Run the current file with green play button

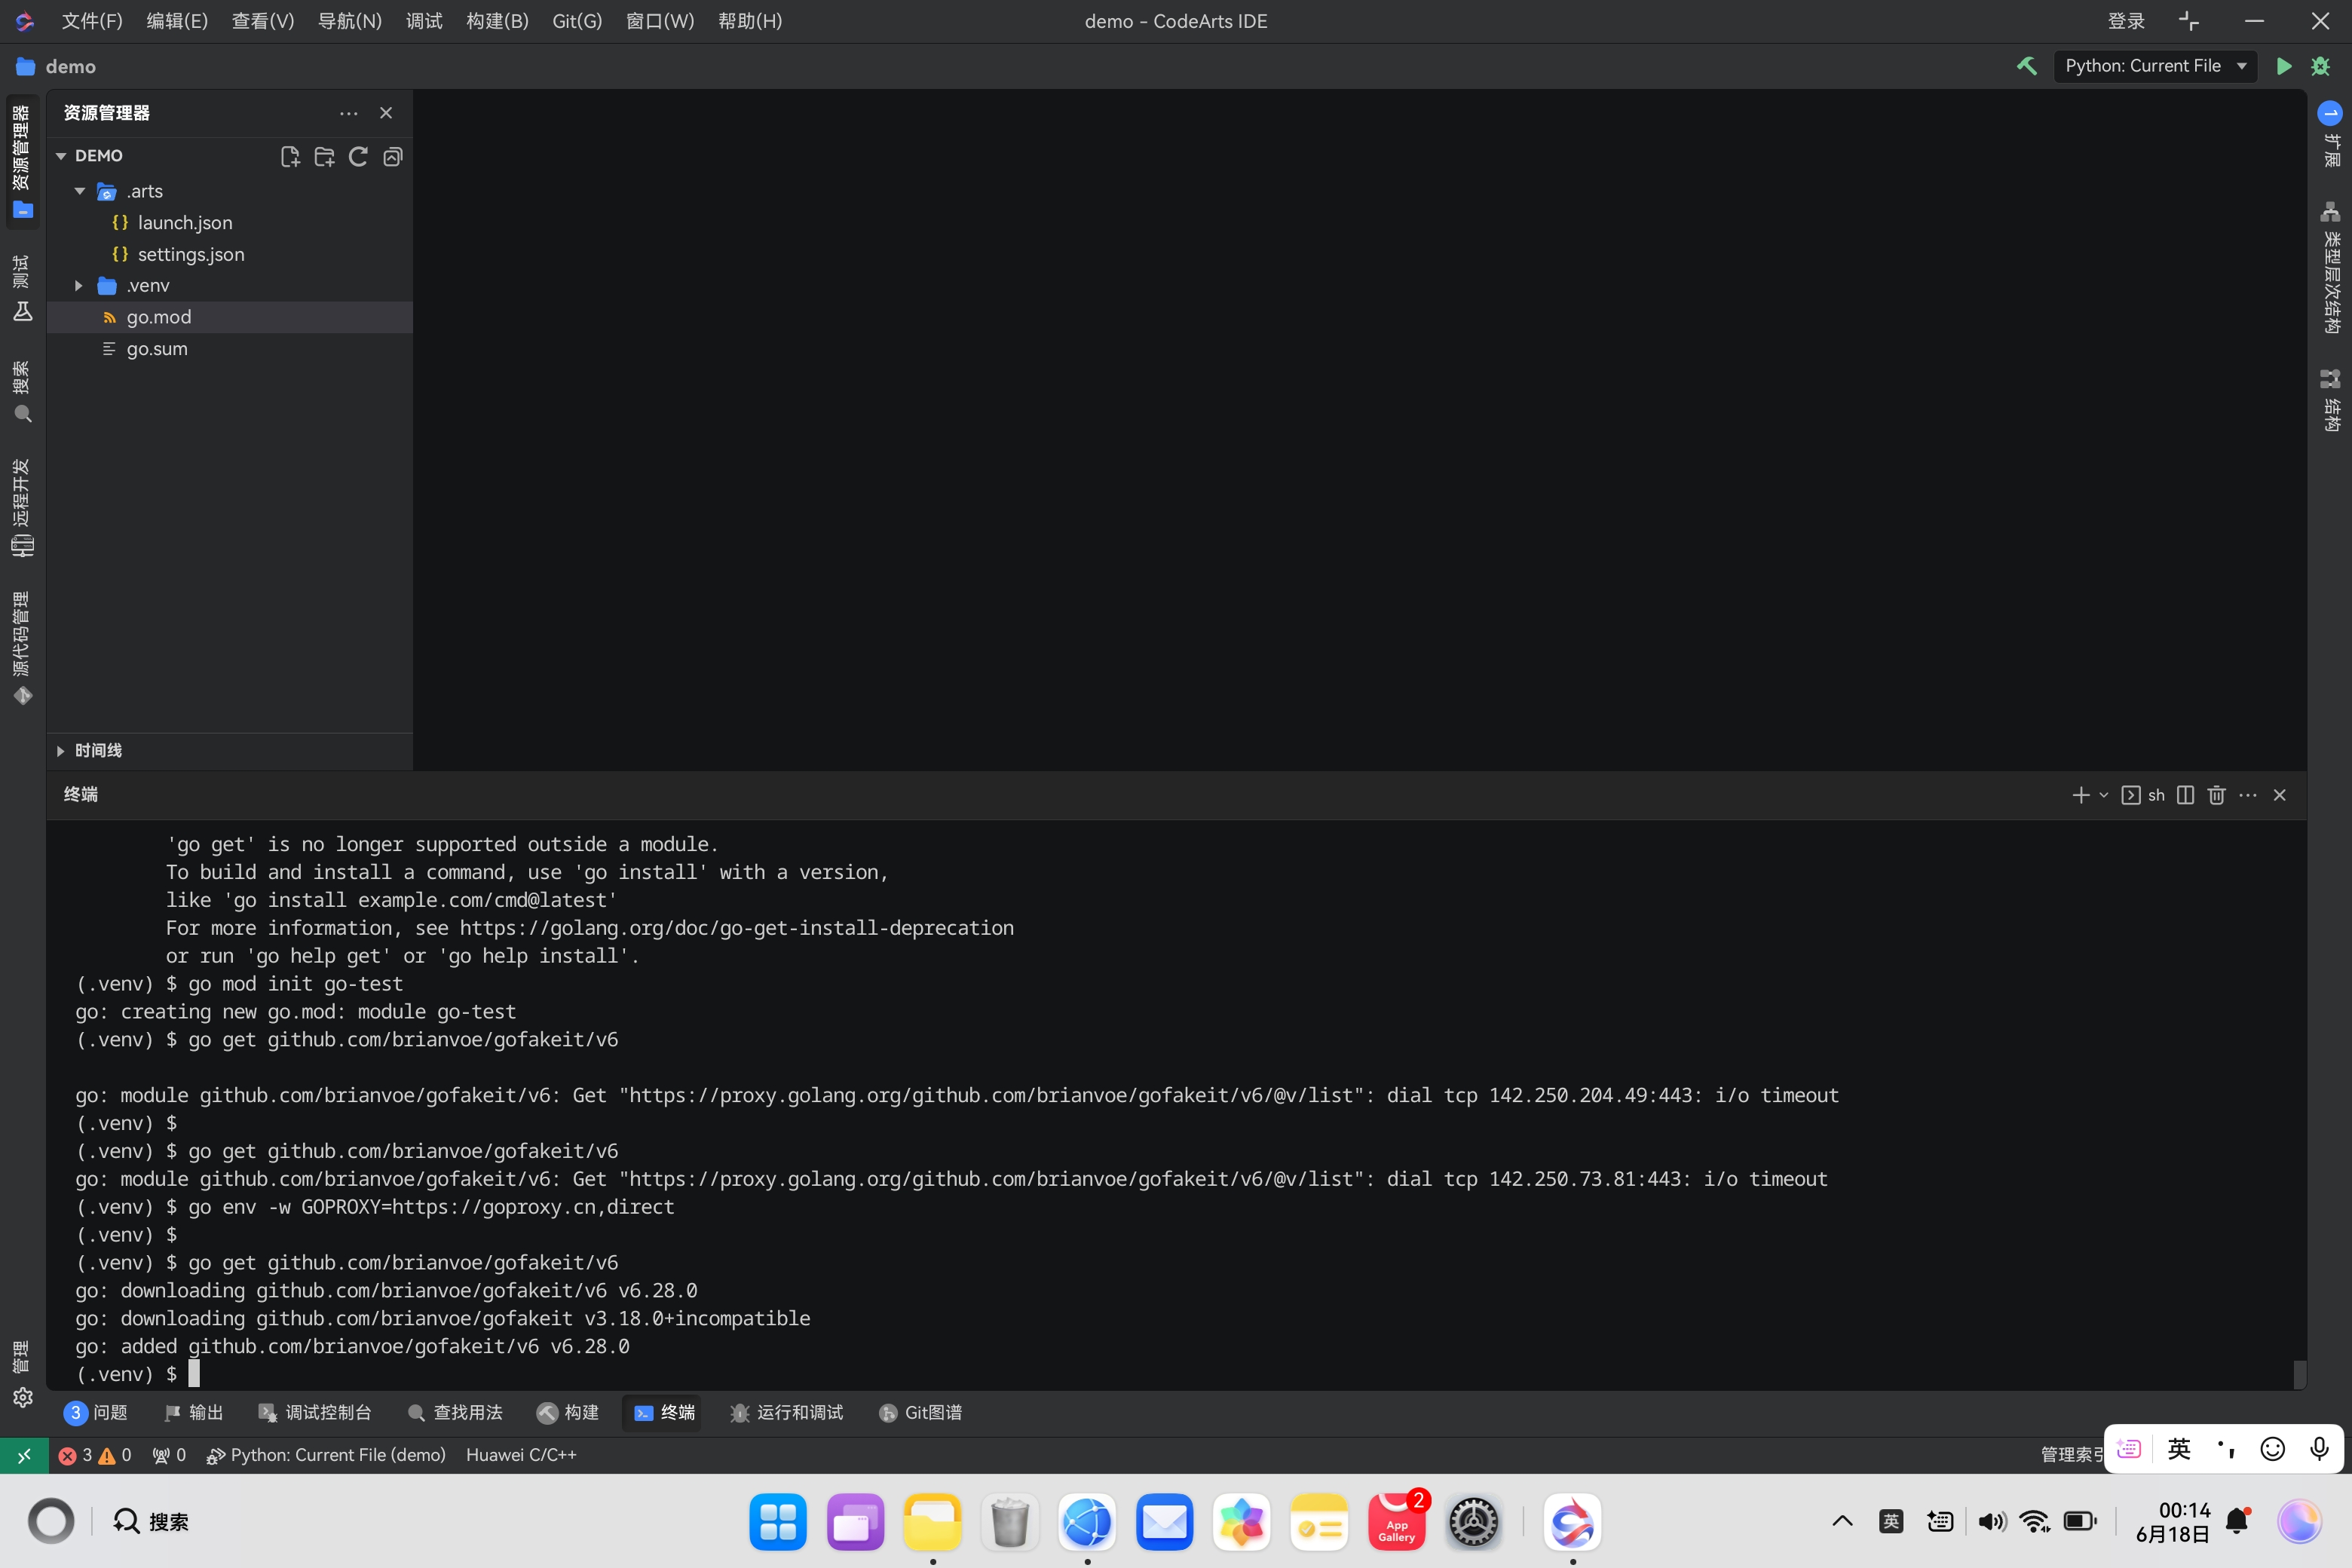pos(2284,66)
